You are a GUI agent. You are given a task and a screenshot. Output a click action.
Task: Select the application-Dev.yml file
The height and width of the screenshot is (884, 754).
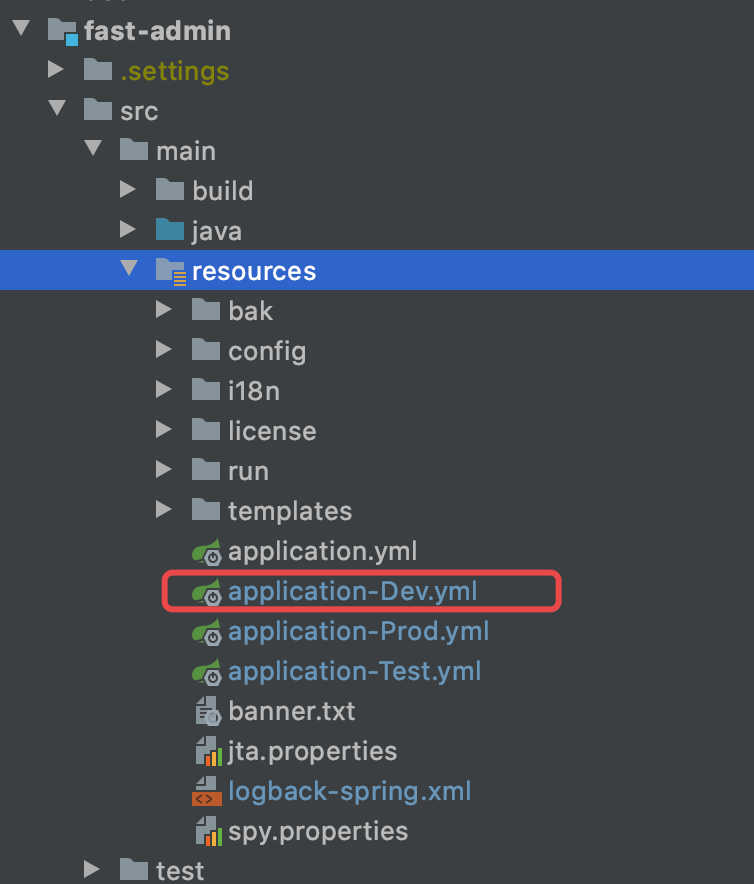[x=352, y=591]
